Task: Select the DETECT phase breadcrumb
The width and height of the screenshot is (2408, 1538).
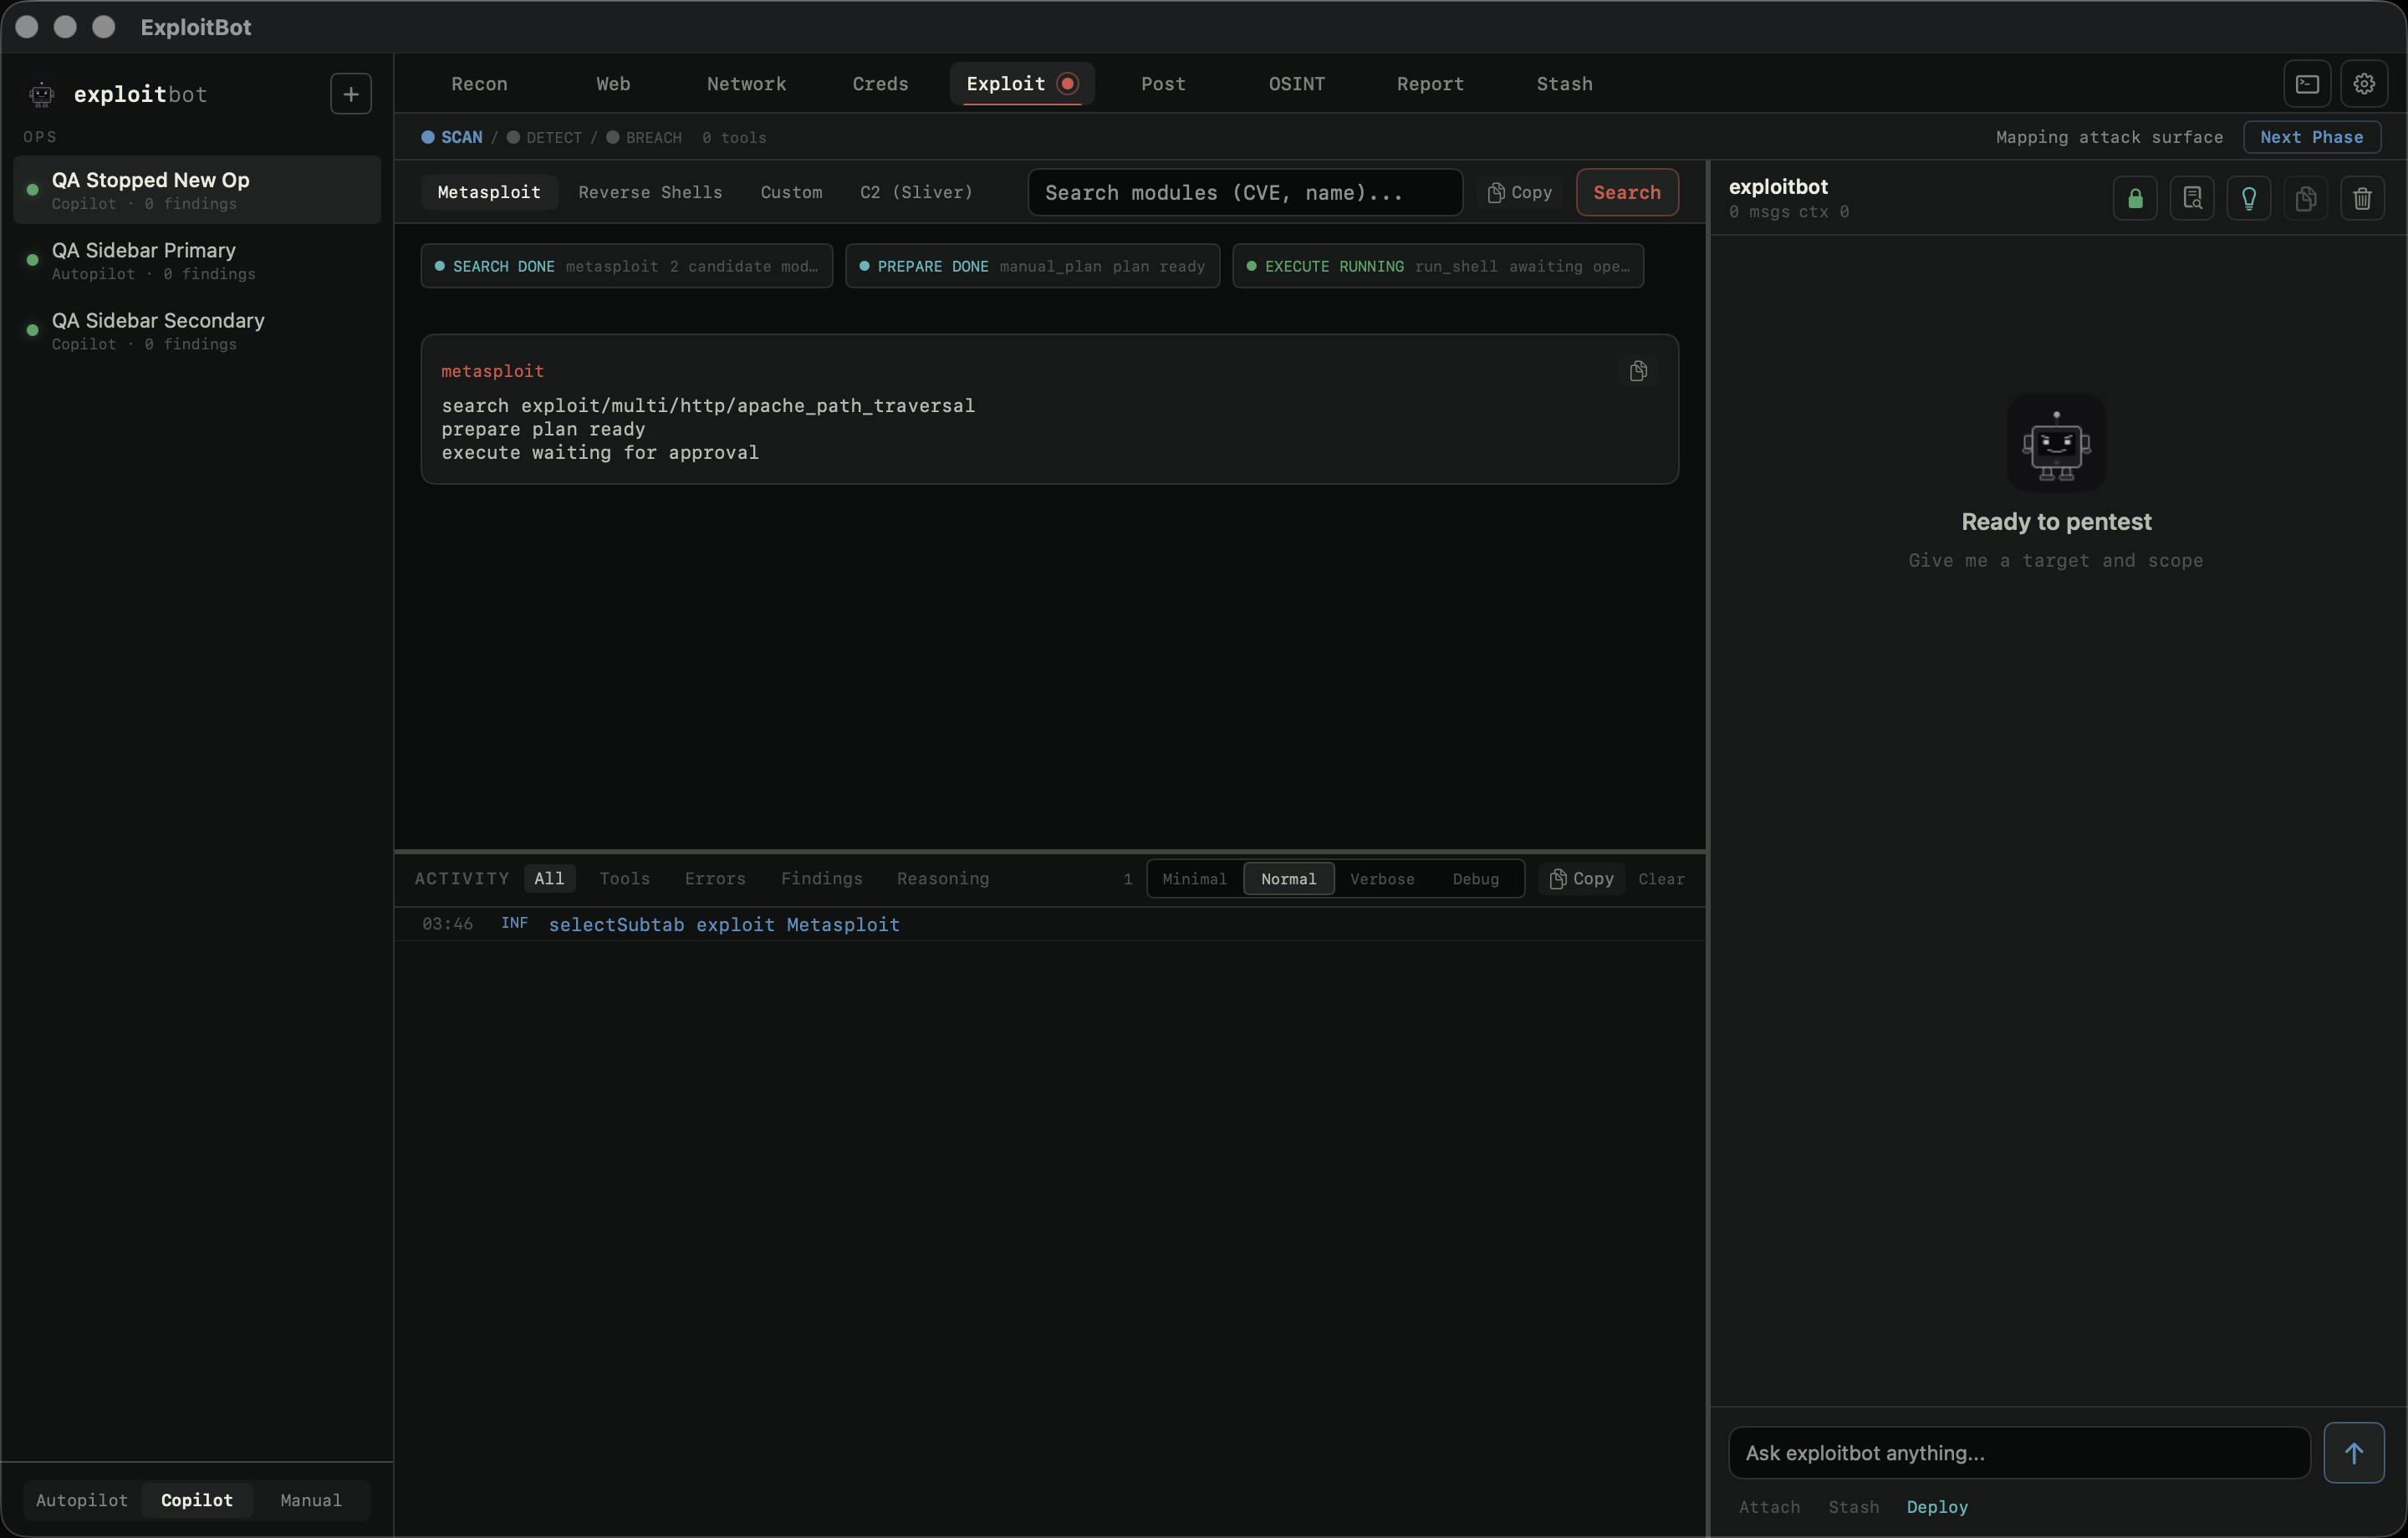Action: point(544,137)
